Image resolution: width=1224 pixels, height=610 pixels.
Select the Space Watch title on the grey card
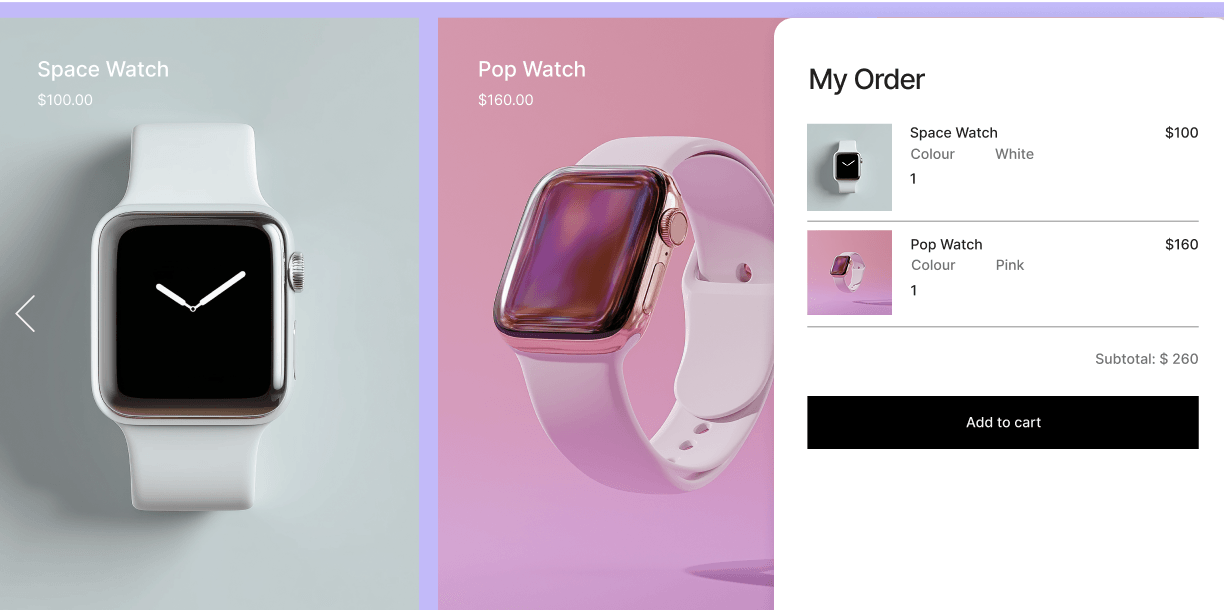click(x=103, y=70)
